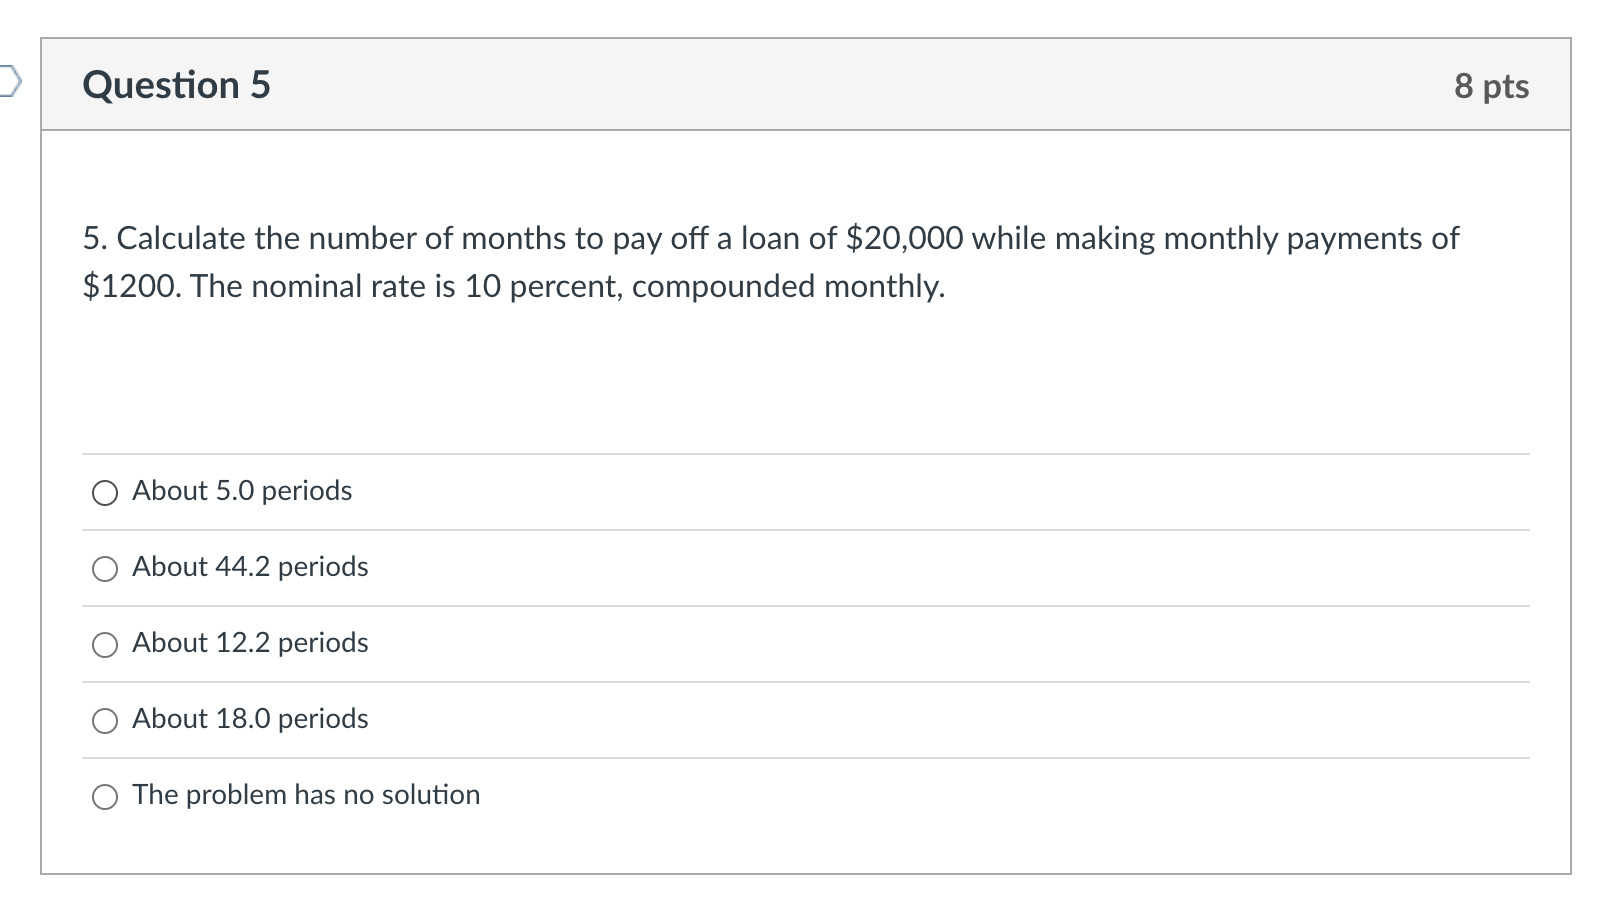Select 'The problem has no solution' radio button
The image size is (1612, 916).
click(105, 797)
